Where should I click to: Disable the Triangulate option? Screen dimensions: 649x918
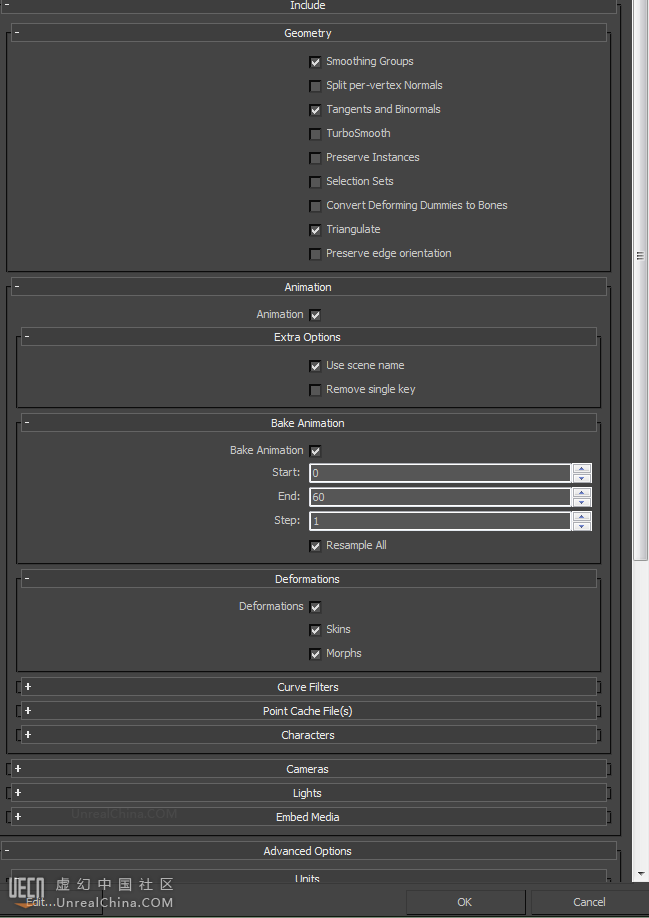[316, 230]
